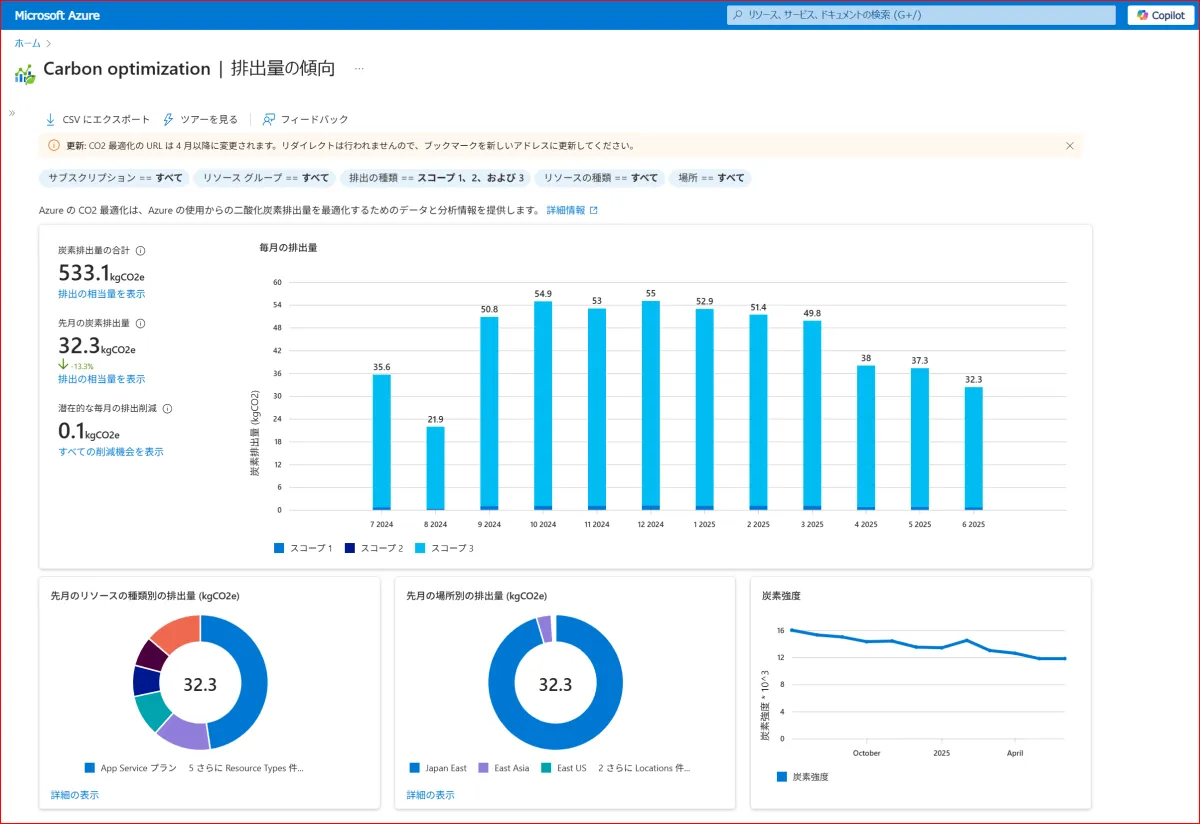Open the 排出の種類 scope filter
Image resolution: width=1200 pixels, height=824 pixels.
click(x=435, y=178)
